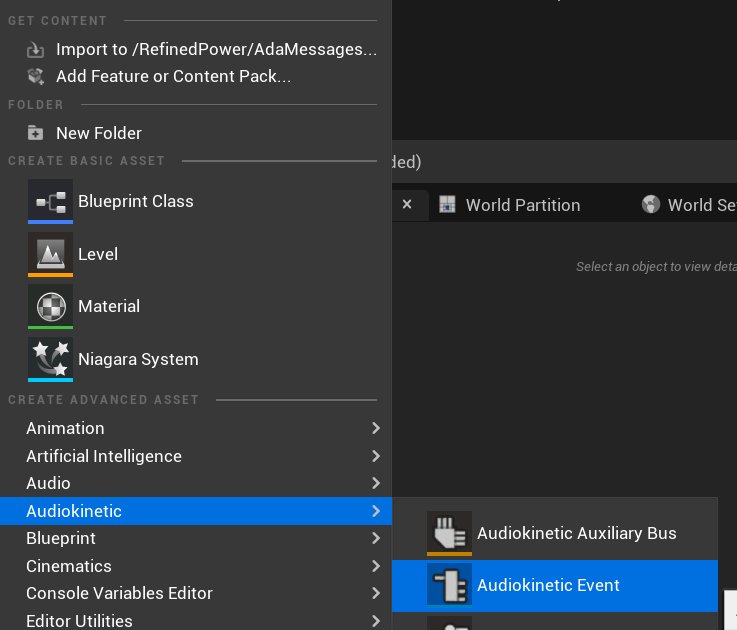The image size is (737, 630).
Task: Choose Import to /RefinedPower/AdaMessages...
Action: pyautogui.click(x=196, y=49)
